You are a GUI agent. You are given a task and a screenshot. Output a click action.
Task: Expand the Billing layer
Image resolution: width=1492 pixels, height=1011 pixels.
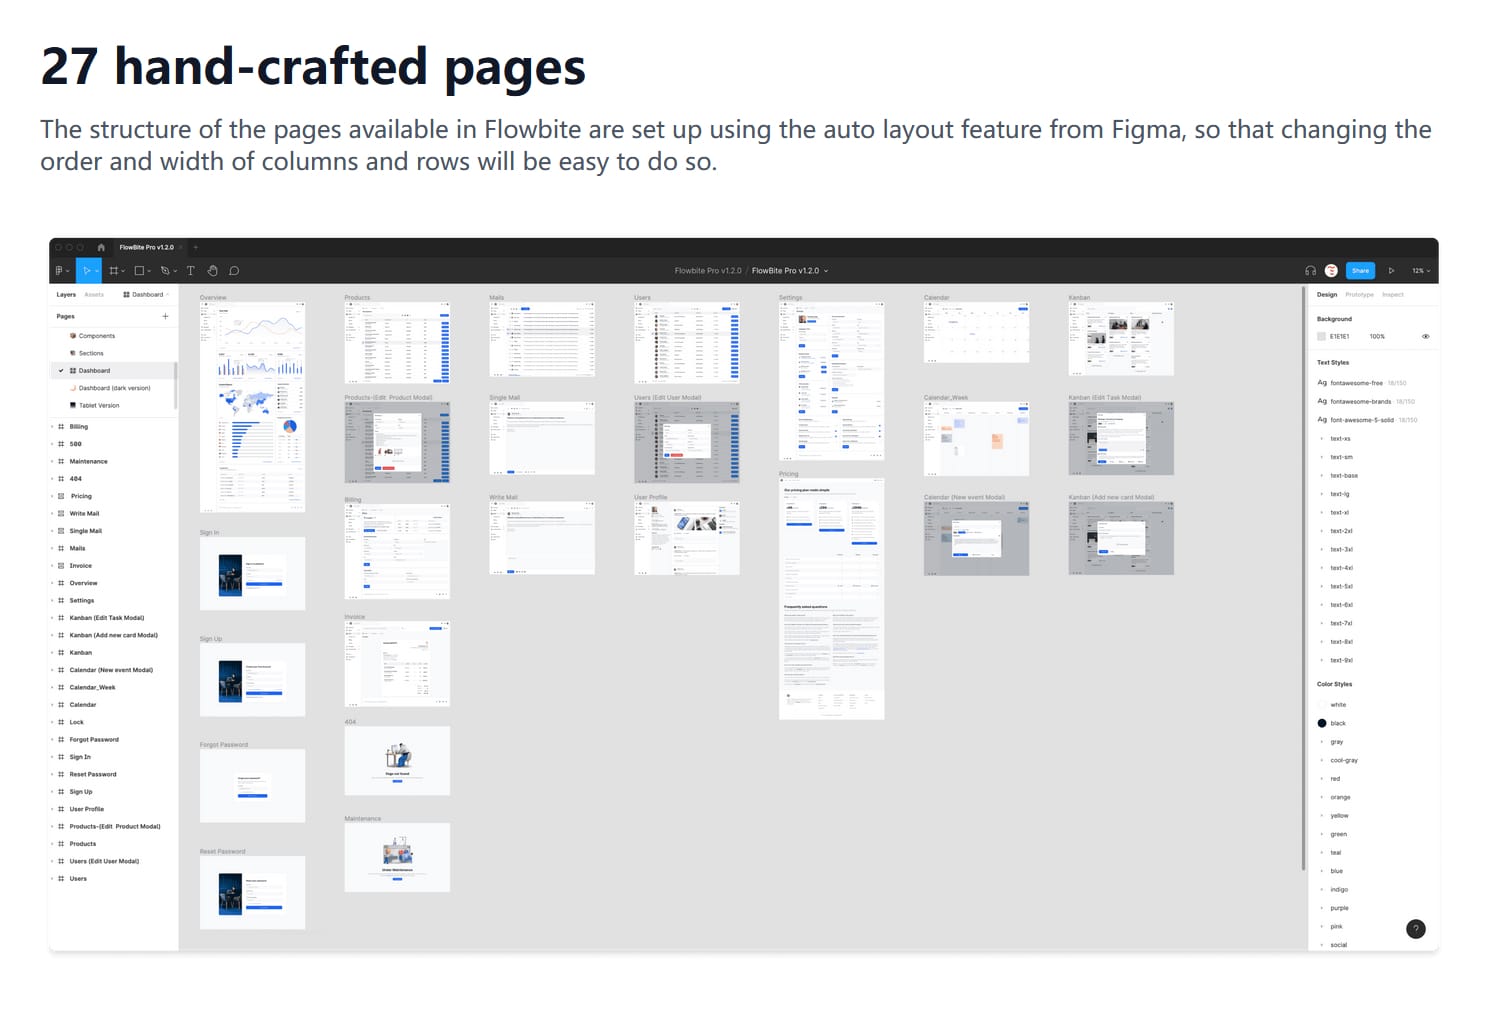point(52,427)
